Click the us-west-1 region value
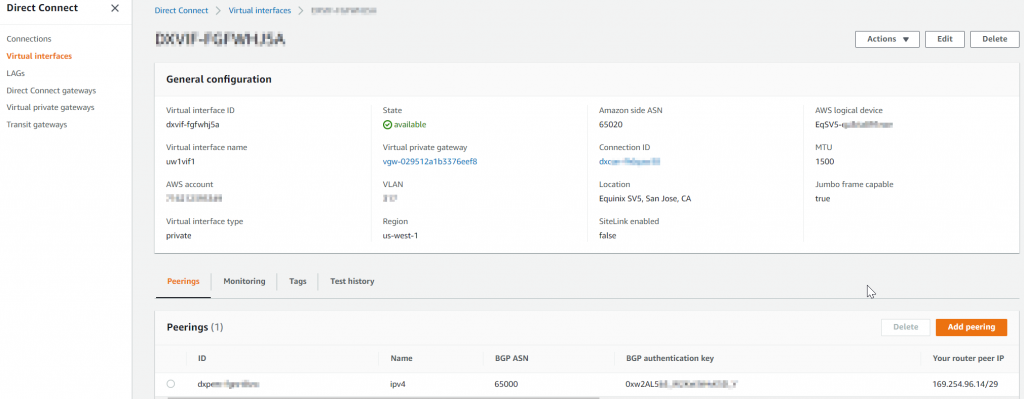The width and height of the screenshot is (1024, 399). (400, 235)
